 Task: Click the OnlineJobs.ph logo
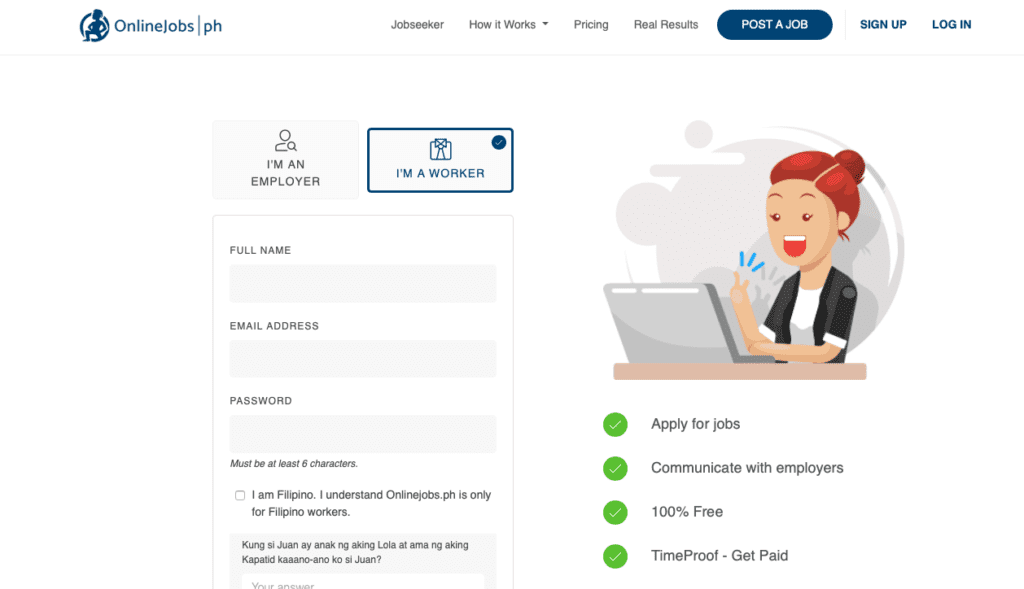click(x=151, y=25)
